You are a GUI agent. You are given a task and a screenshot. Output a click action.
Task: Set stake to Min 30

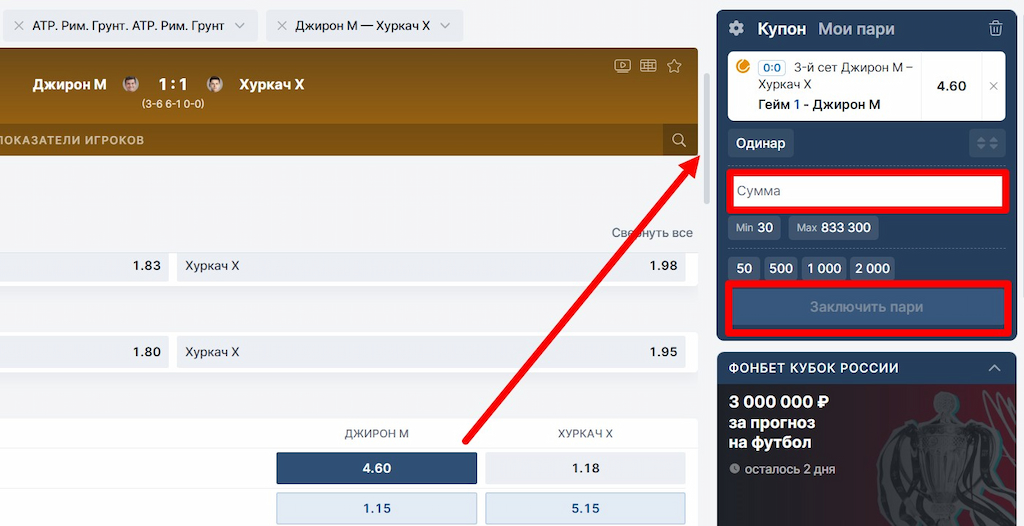pos(754,228)
